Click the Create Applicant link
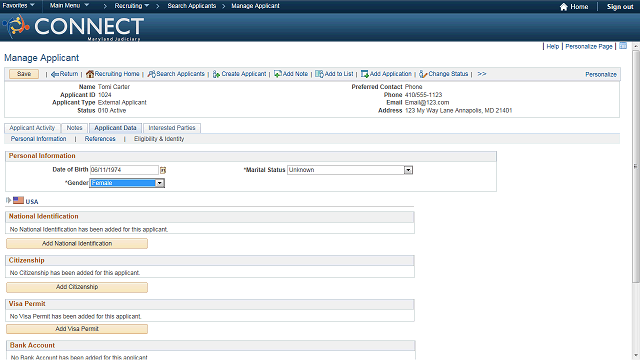This screenshot has width=640, height=360. point(244,74)
